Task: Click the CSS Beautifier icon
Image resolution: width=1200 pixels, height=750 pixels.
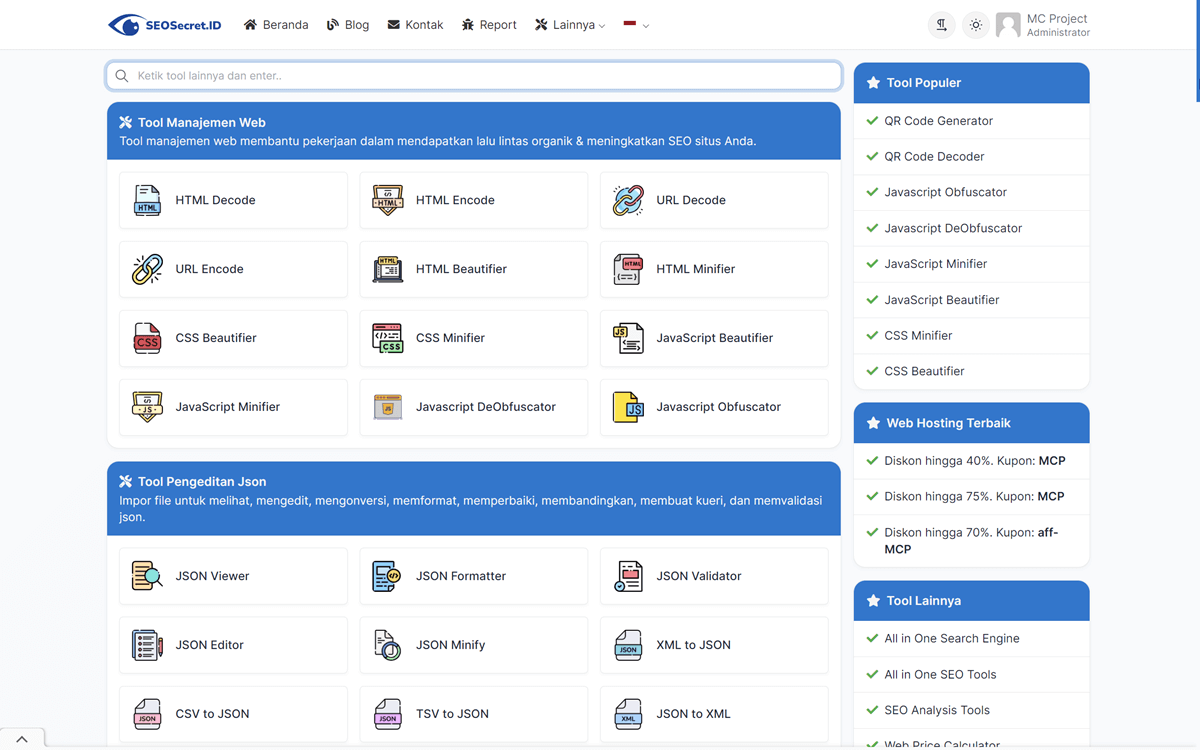Action: pyautogui.click(x=146, y=338)
